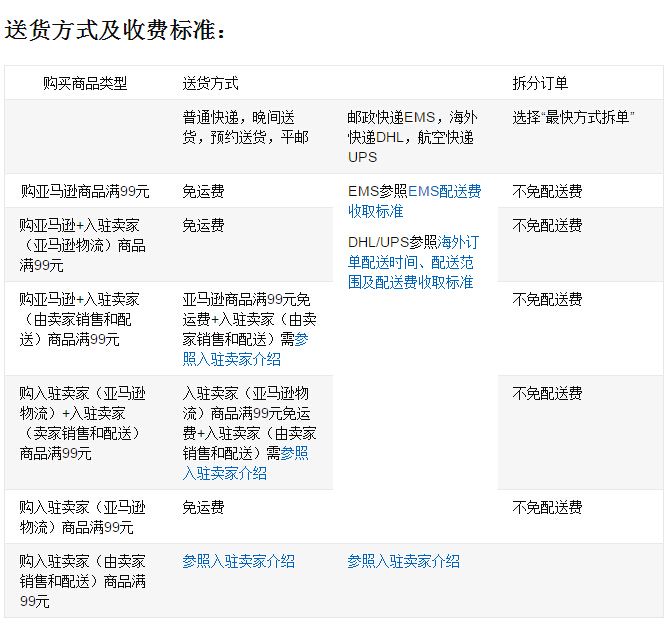Click the 选择"最快方式拆单" cell
Viewport: 669px width, 629px height.
pyautogui.click(x=573, y=117)
